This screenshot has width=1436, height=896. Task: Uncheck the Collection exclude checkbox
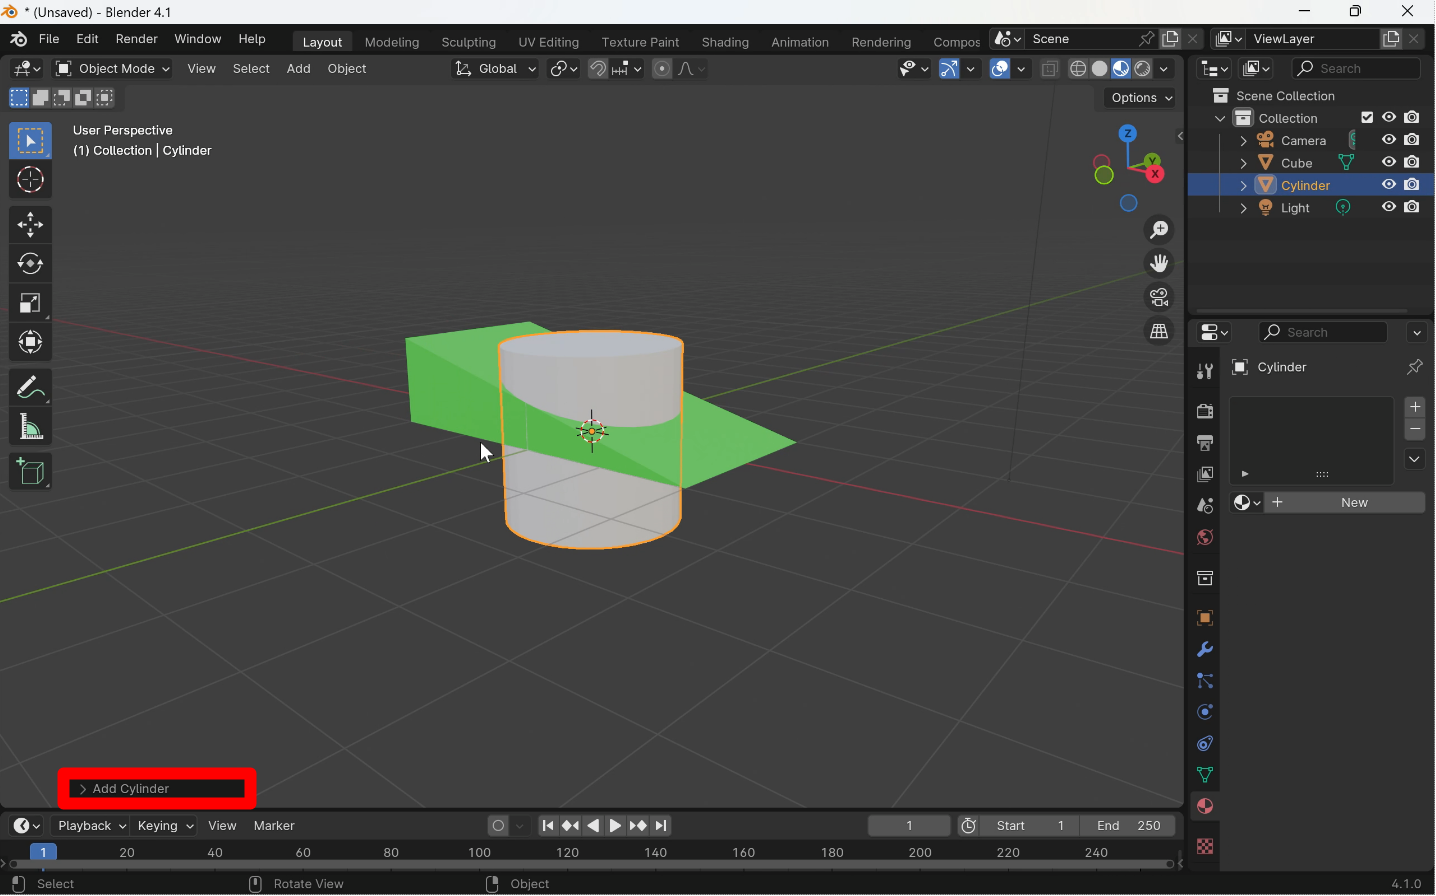click(x=1367, y=118)
